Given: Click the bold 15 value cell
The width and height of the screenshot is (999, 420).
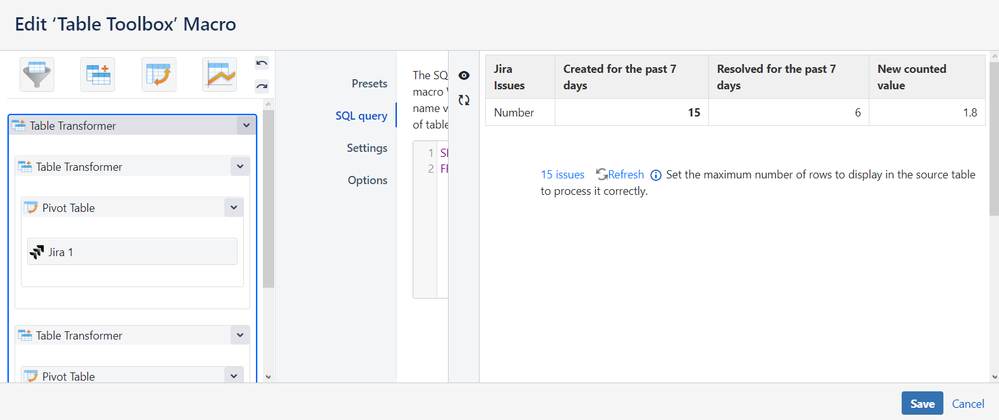Looking at the screenshot, I should coord(631,112).
